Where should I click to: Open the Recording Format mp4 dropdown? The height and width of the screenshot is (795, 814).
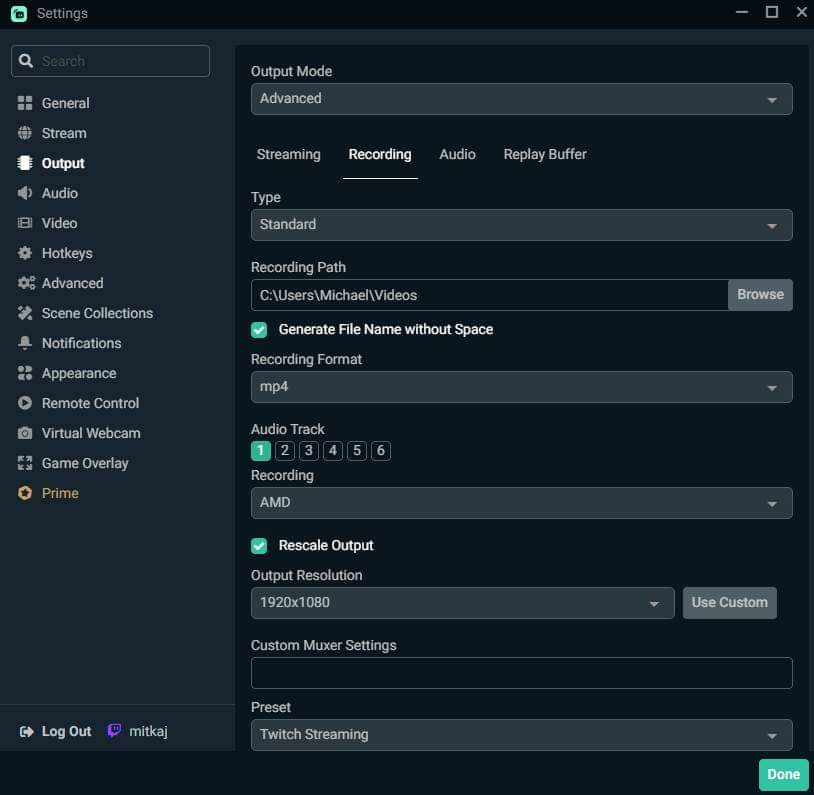tap(521, 387)
